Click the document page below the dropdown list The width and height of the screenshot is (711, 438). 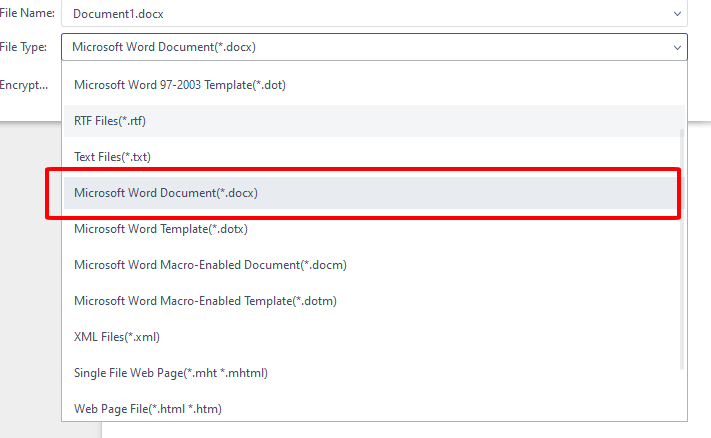400,430
